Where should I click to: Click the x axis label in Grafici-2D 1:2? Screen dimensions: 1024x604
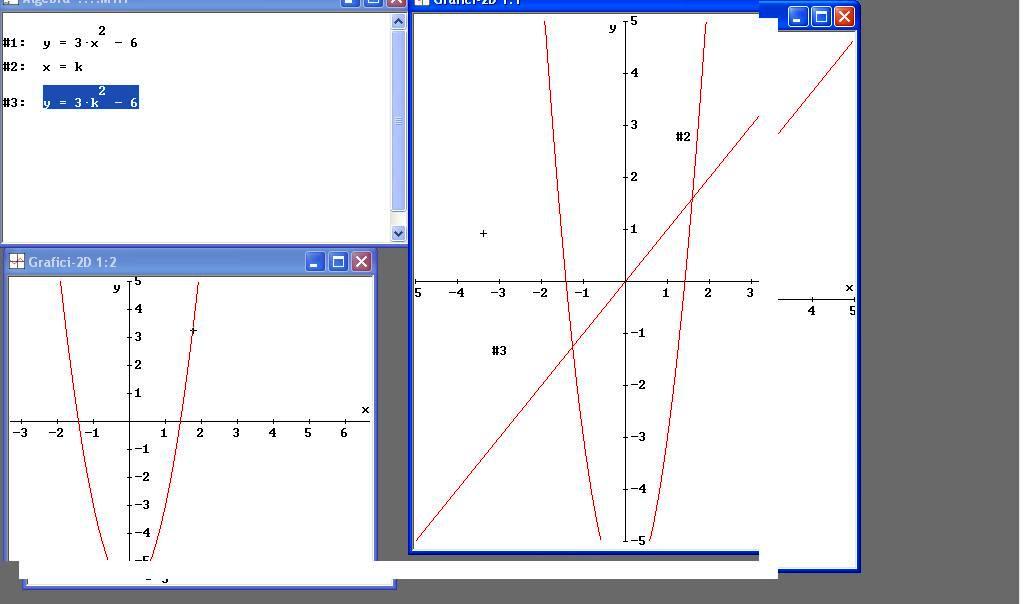tap(365, 410)
